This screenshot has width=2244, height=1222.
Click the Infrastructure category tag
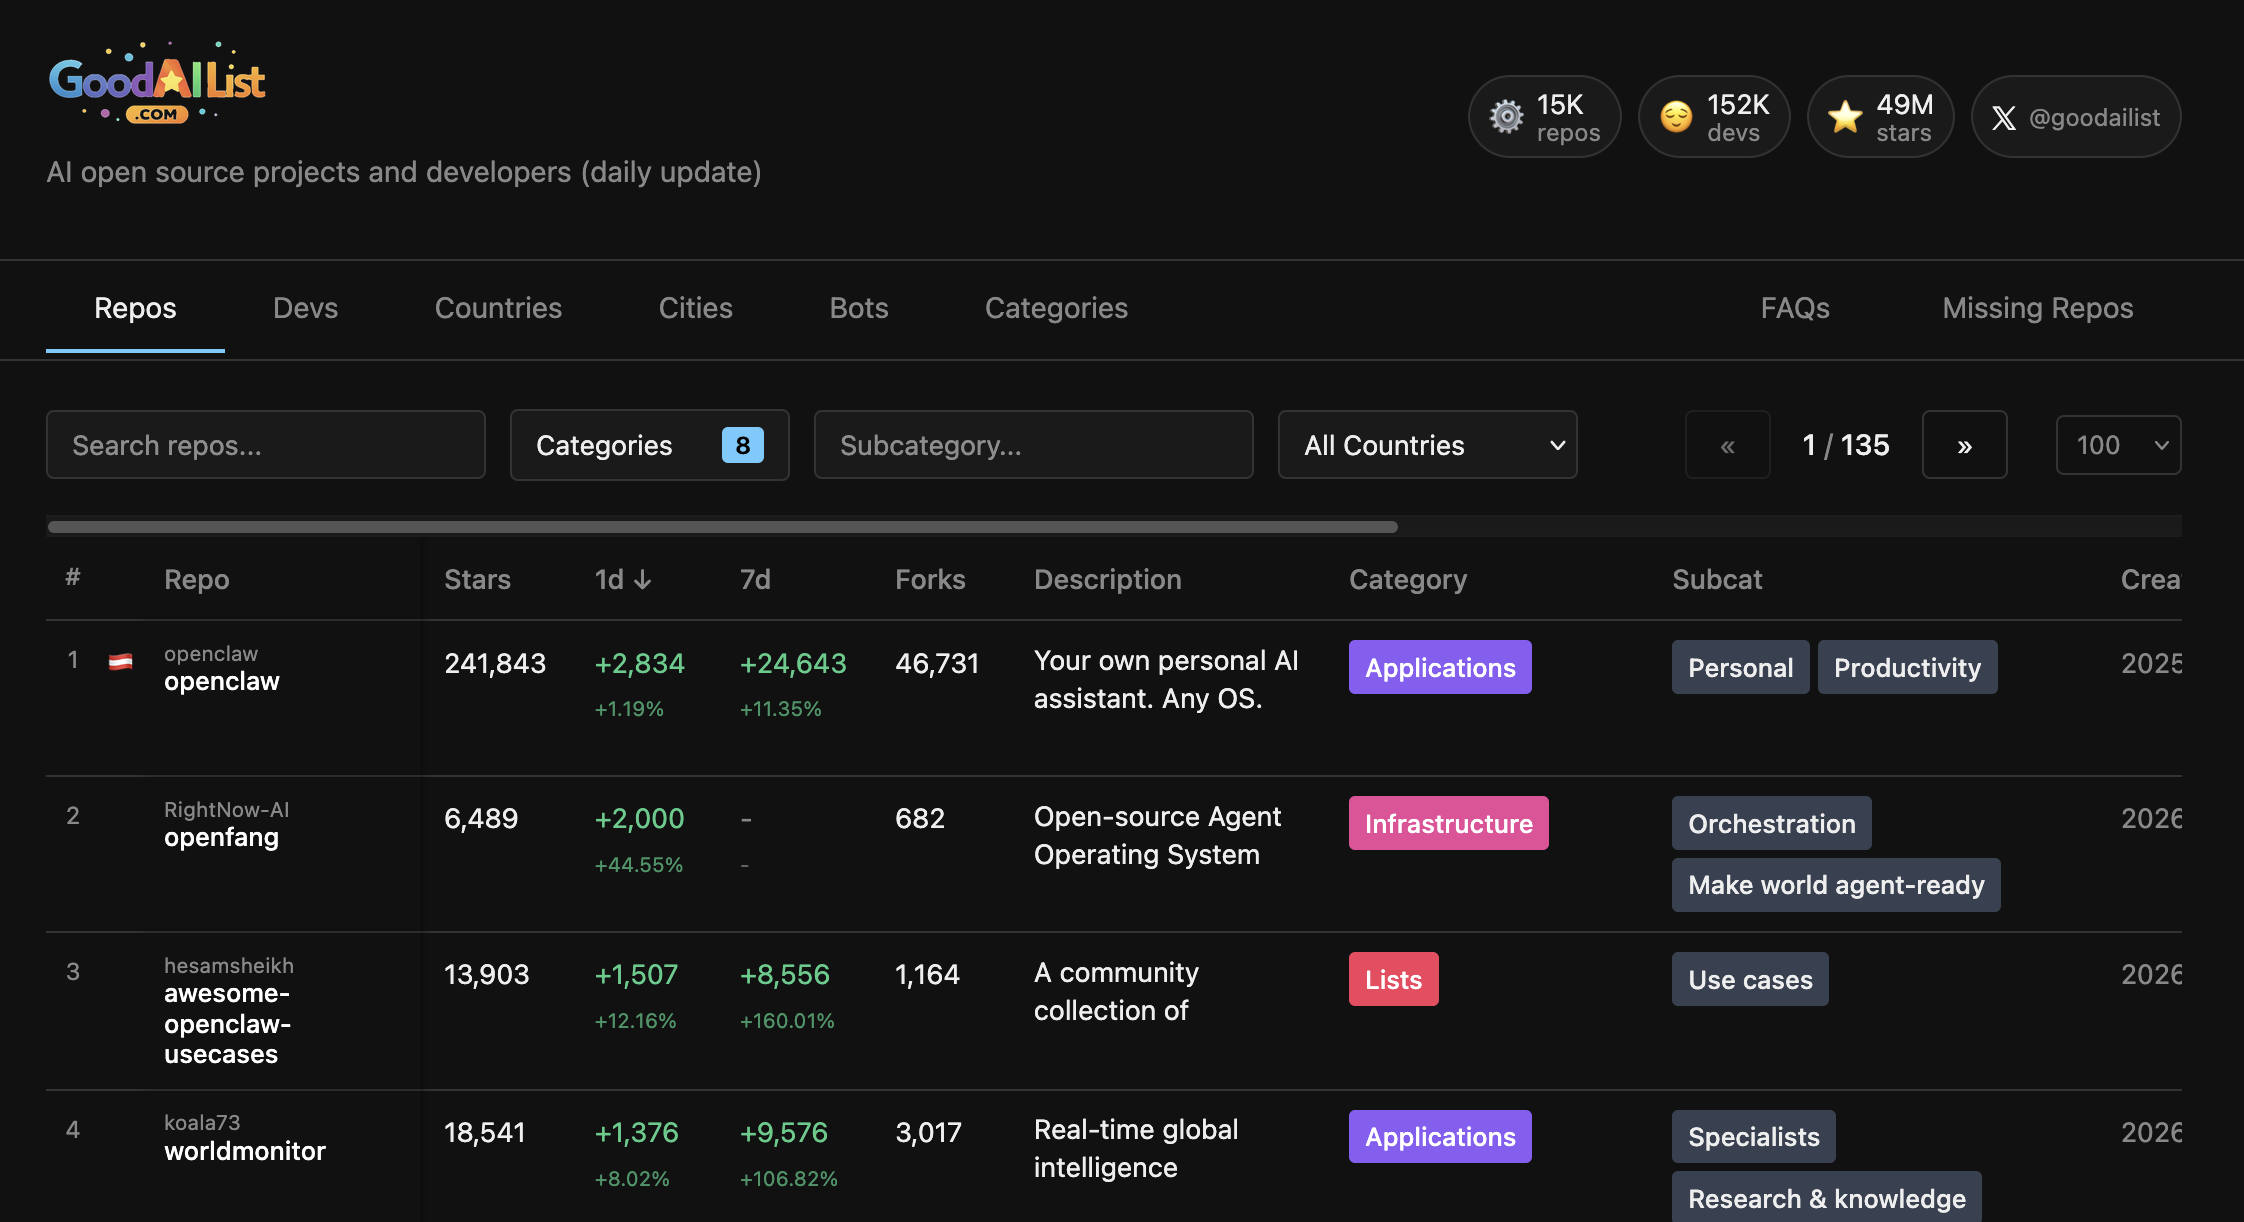(x=1448, y=823)
